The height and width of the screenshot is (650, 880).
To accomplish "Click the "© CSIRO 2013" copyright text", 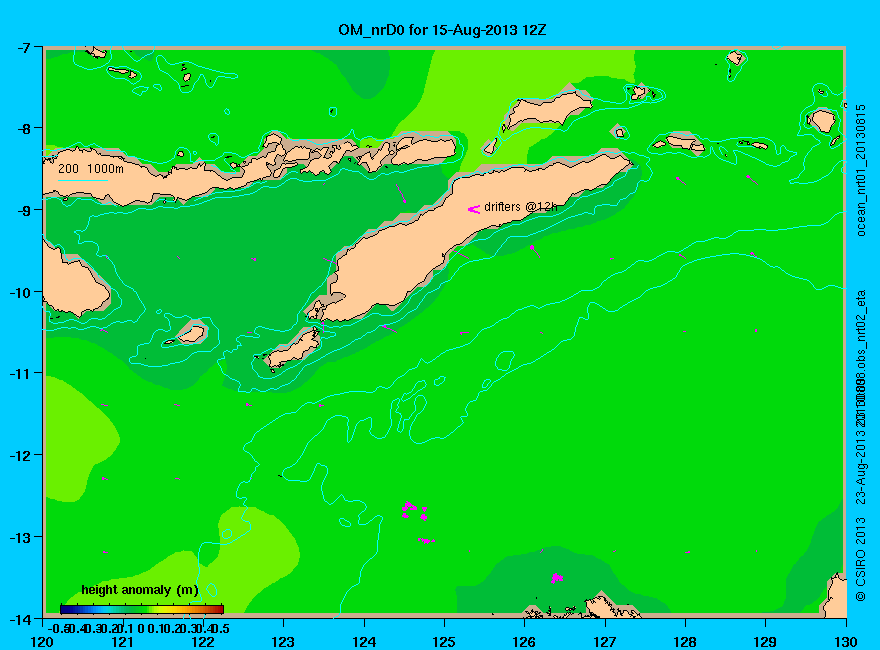I will [861, 560].
